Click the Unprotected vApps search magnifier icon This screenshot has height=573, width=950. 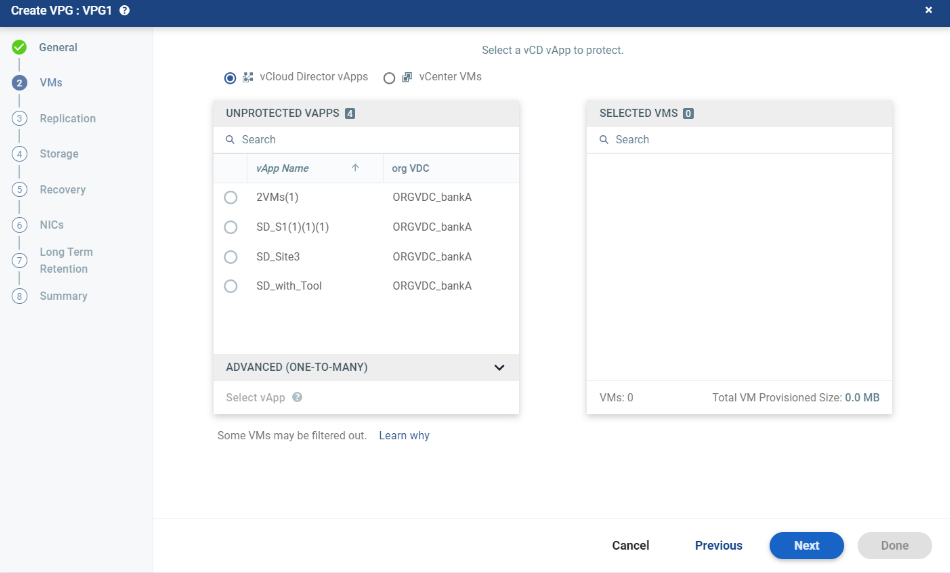[230, 139]
